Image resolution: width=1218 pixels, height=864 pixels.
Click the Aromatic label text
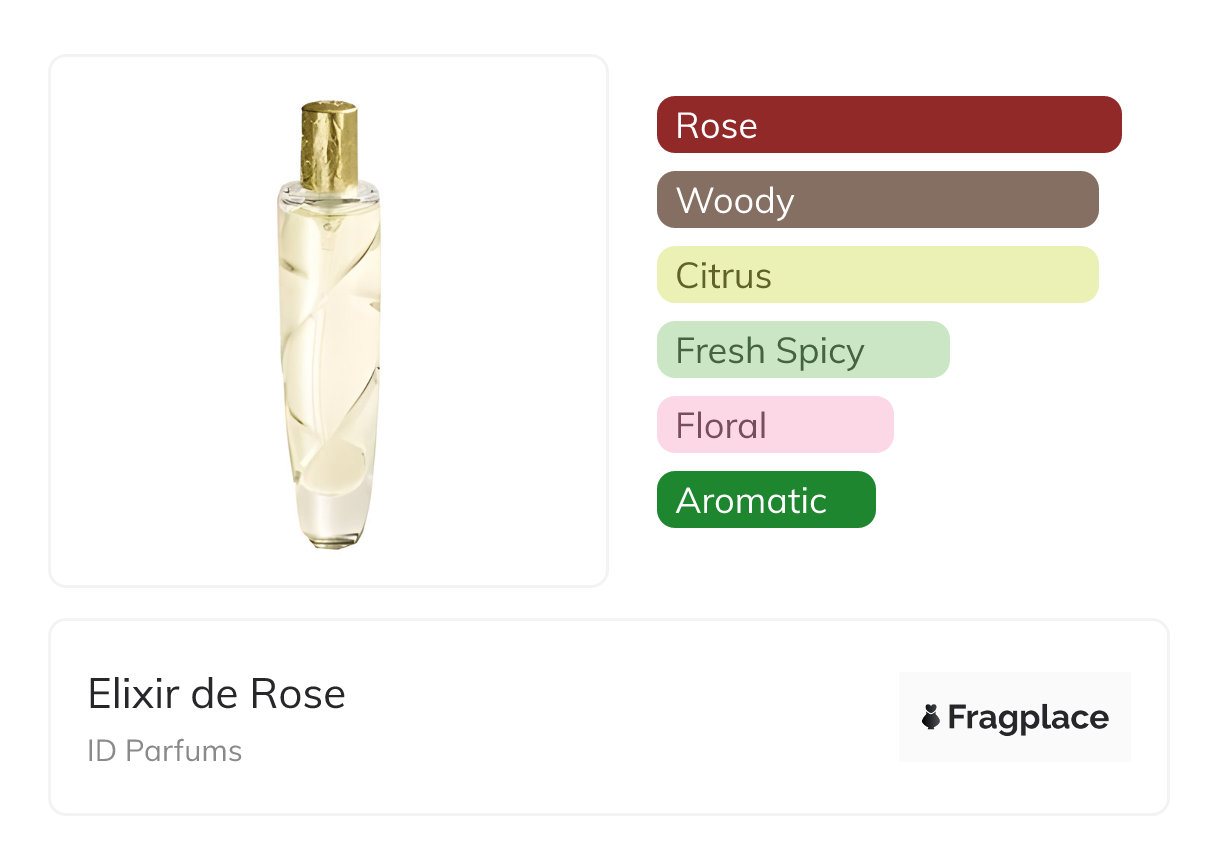pyautogui.click(x=751, y=501)
